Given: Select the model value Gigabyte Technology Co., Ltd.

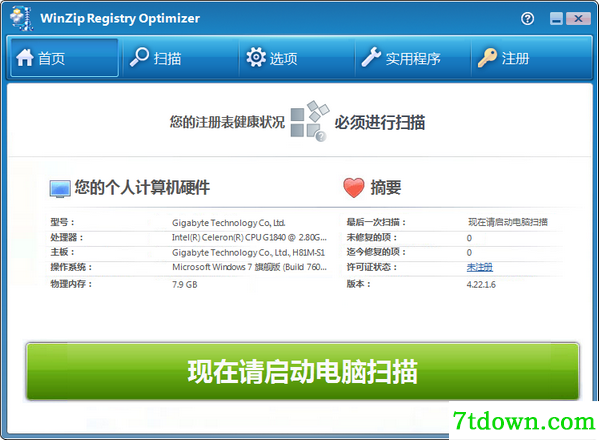Looking at the screenshot, I should (228, 223).
